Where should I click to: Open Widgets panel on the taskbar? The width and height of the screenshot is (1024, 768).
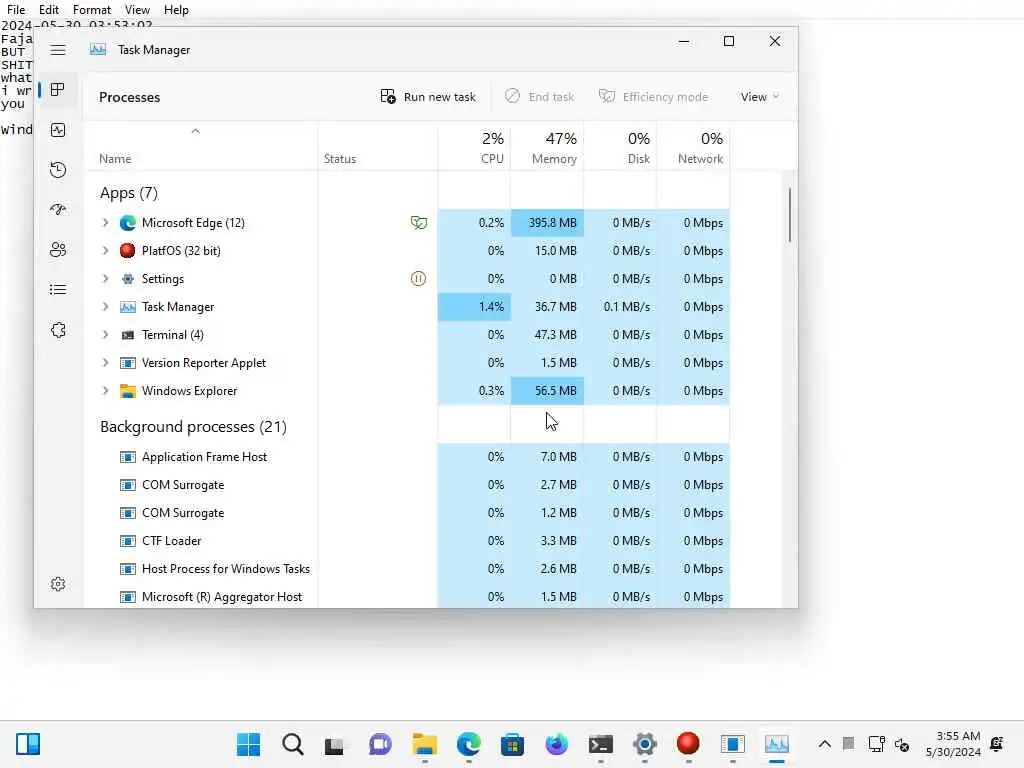coord(28,744)
